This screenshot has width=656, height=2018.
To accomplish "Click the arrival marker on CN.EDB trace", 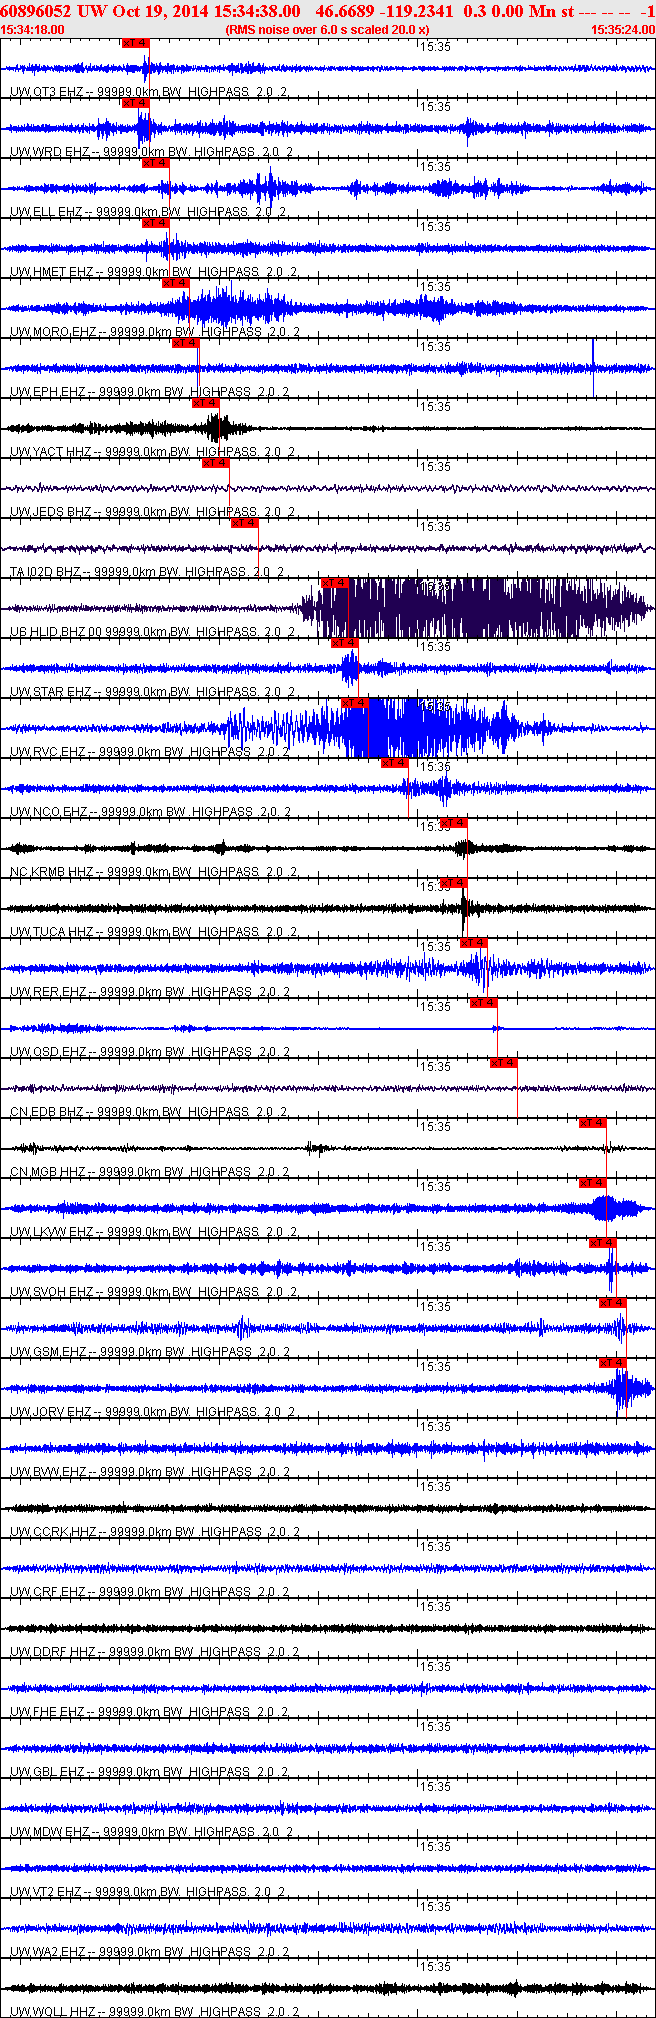I will click(x=504, y=1063).
